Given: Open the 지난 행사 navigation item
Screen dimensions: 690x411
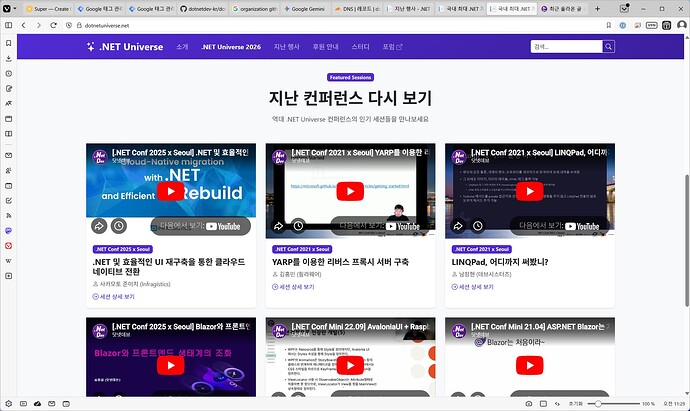Looking at the screenshot, I should click(286, 47).
